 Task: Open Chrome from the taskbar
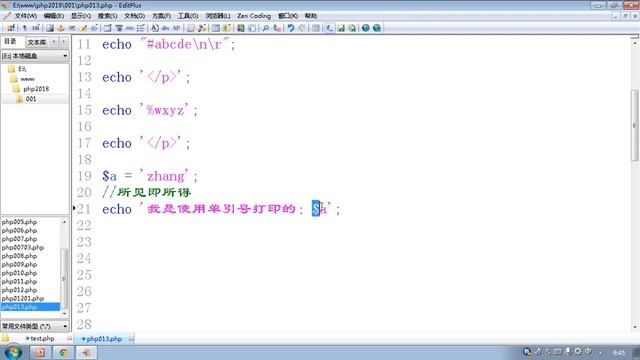point(63,352)
